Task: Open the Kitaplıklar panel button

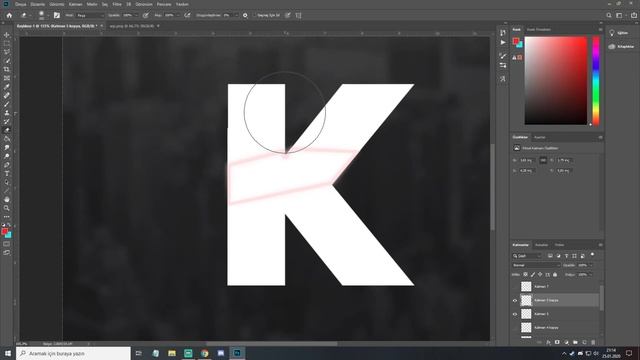Action: pos(621,47)
